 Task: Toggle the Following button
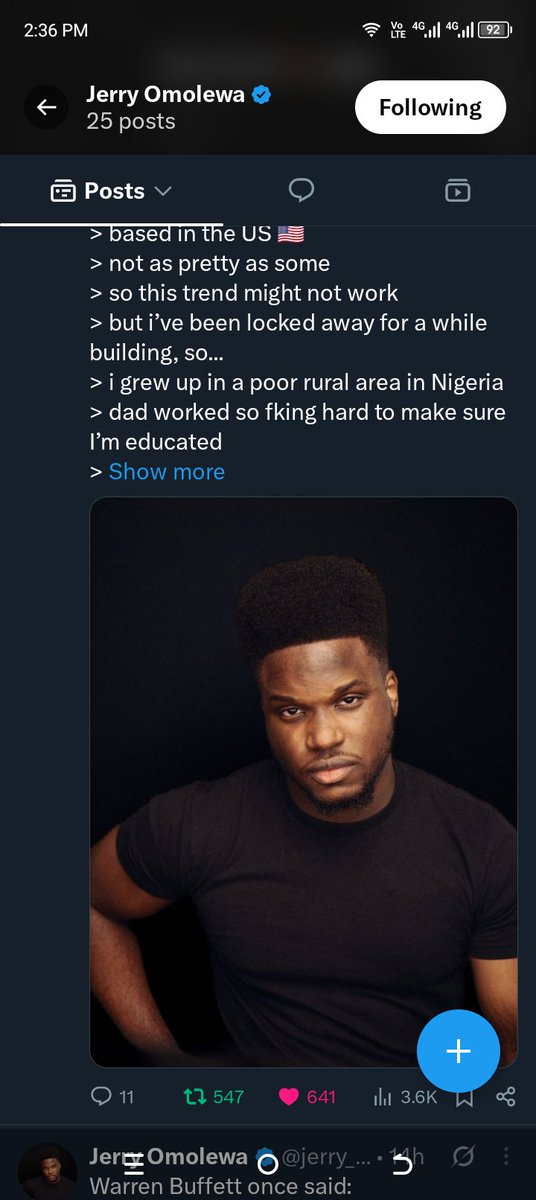click(430, 108)
